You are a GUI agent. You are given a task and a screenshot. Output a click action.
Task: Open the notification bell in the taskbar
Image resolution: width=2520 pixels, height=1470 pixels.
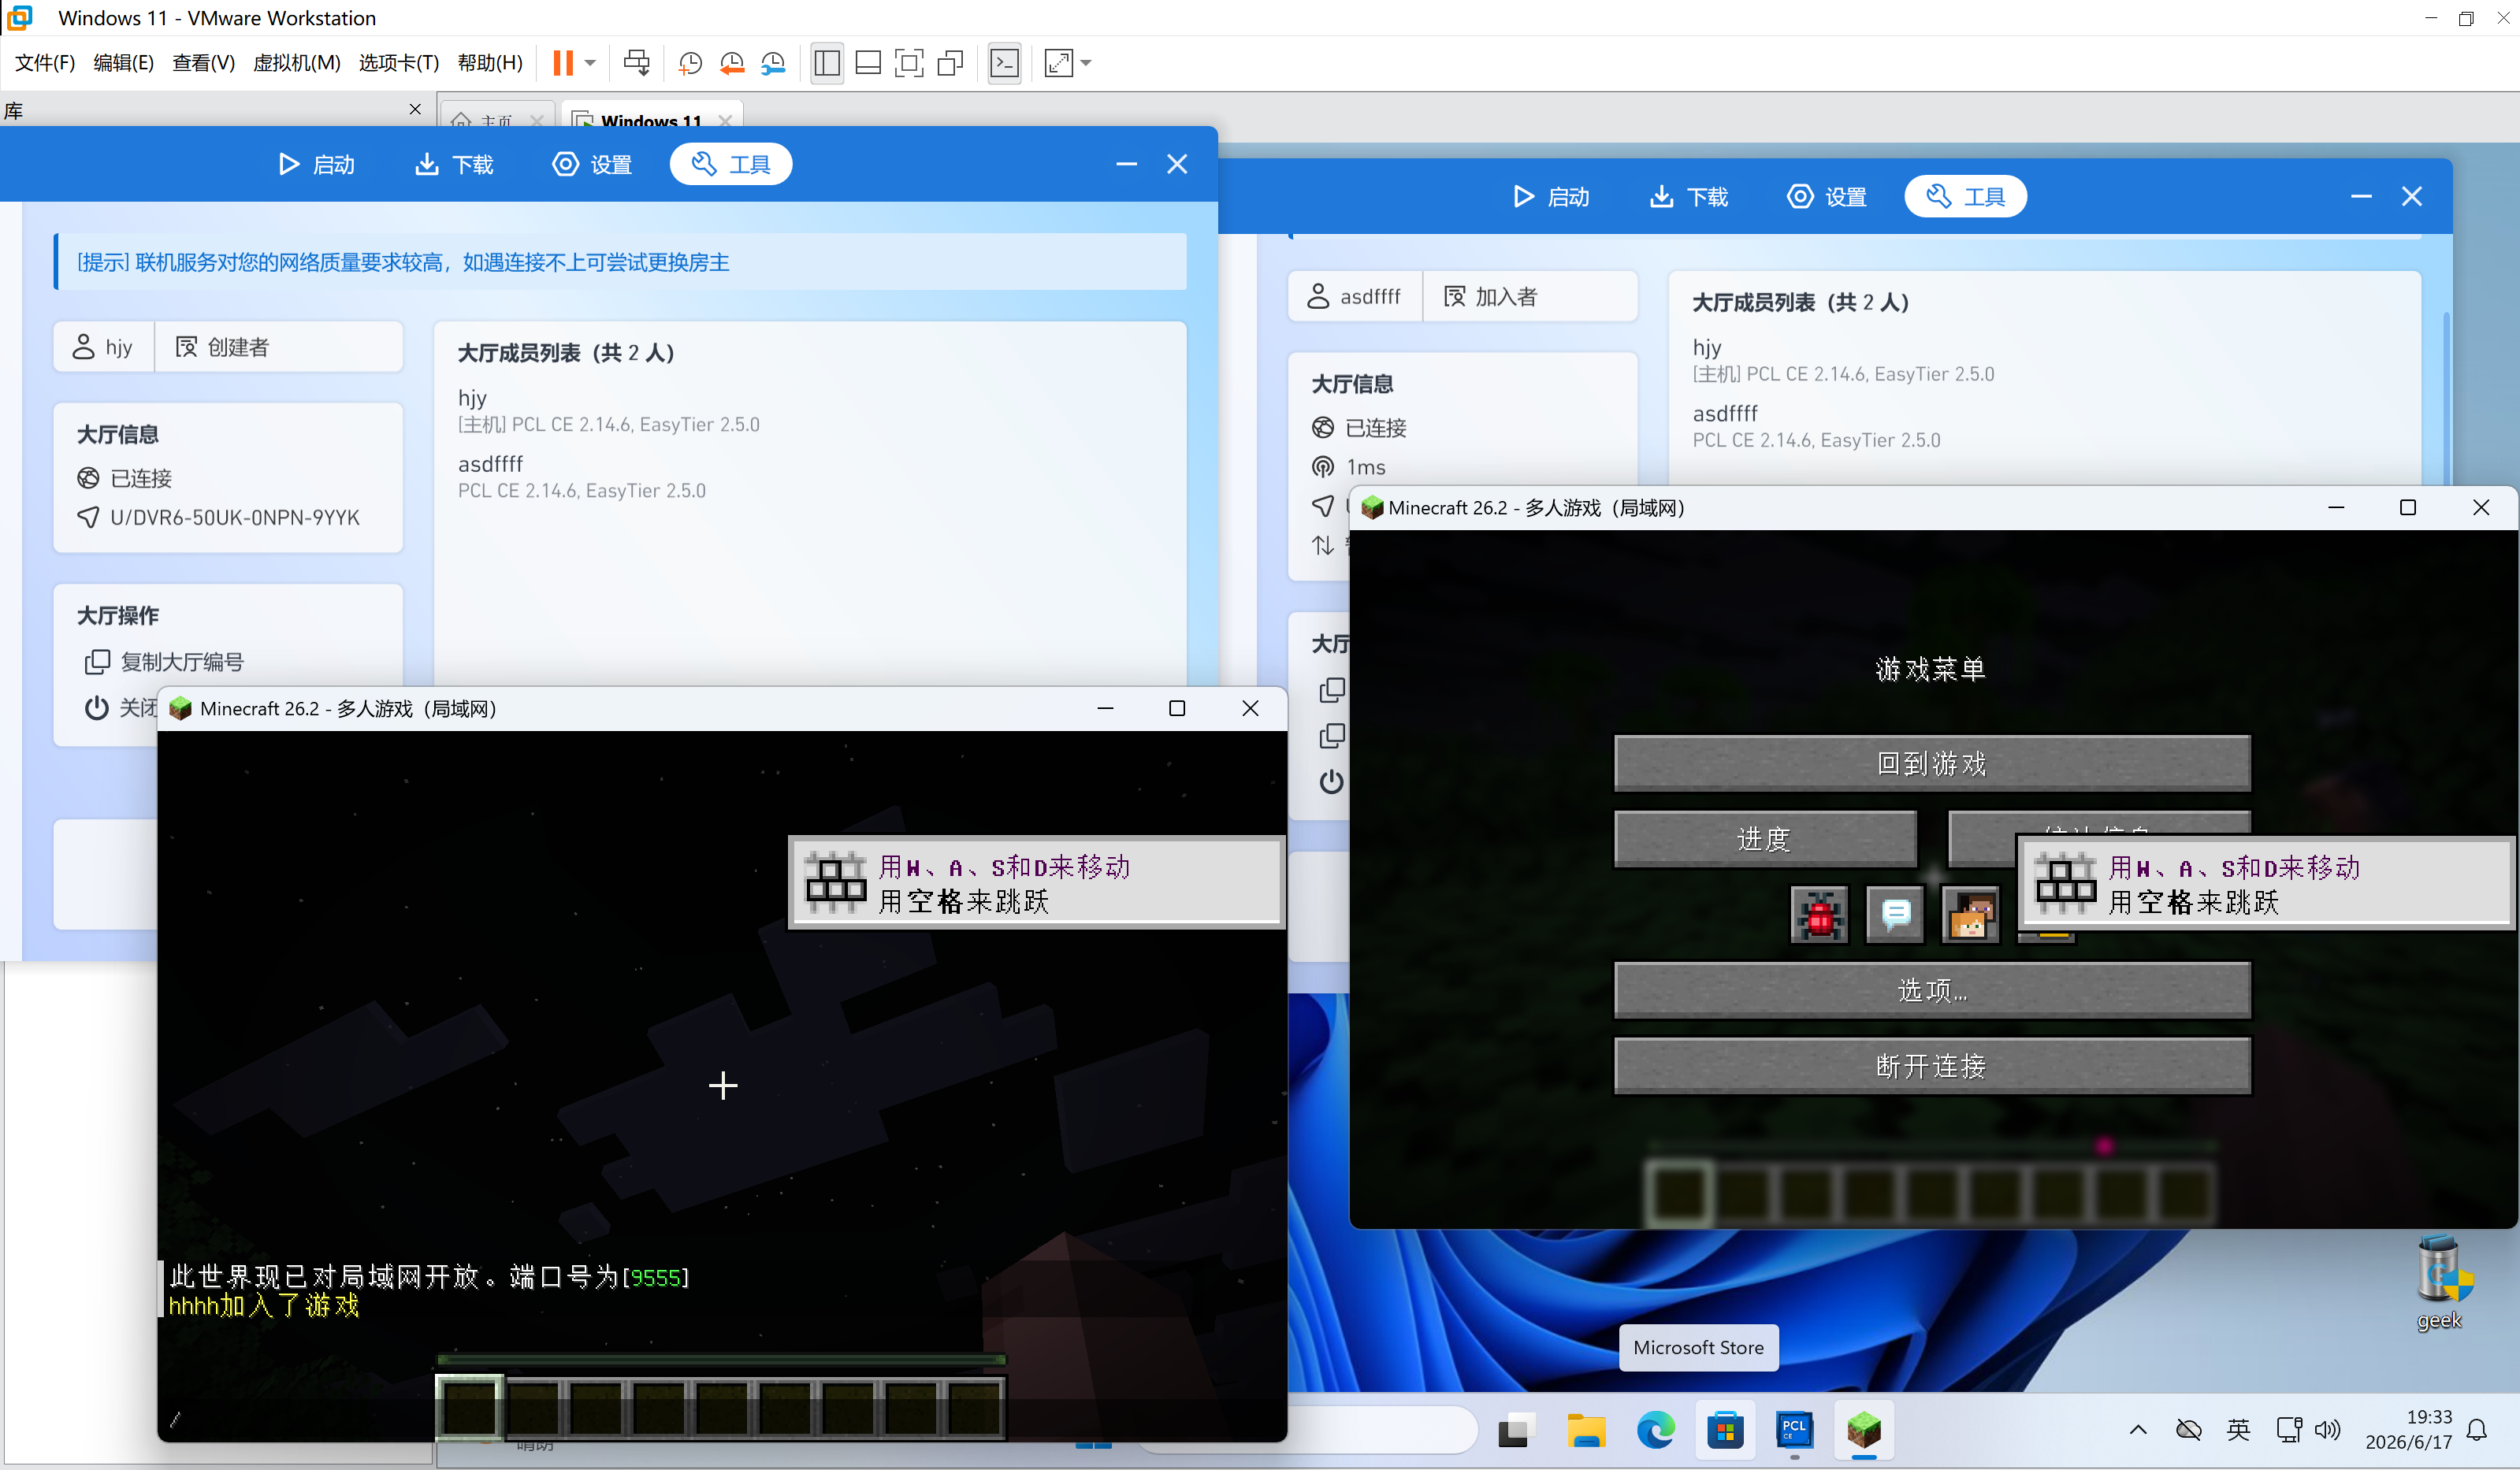(x=2477, y=1430)
